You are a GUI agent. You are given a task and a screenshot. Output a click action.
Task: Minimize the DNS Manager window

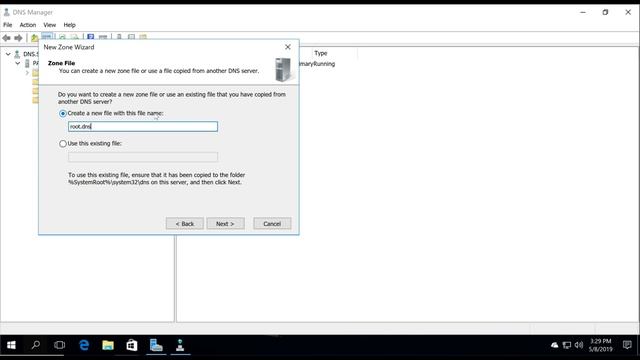pyautogui.click(x=583, y=12)
